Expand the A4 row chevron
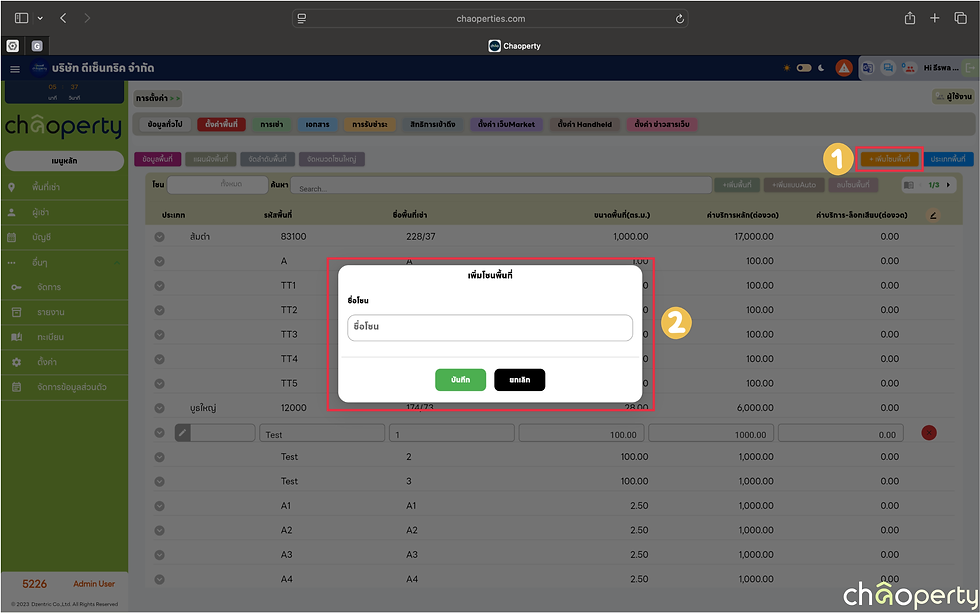 click(x=159, y=579)
